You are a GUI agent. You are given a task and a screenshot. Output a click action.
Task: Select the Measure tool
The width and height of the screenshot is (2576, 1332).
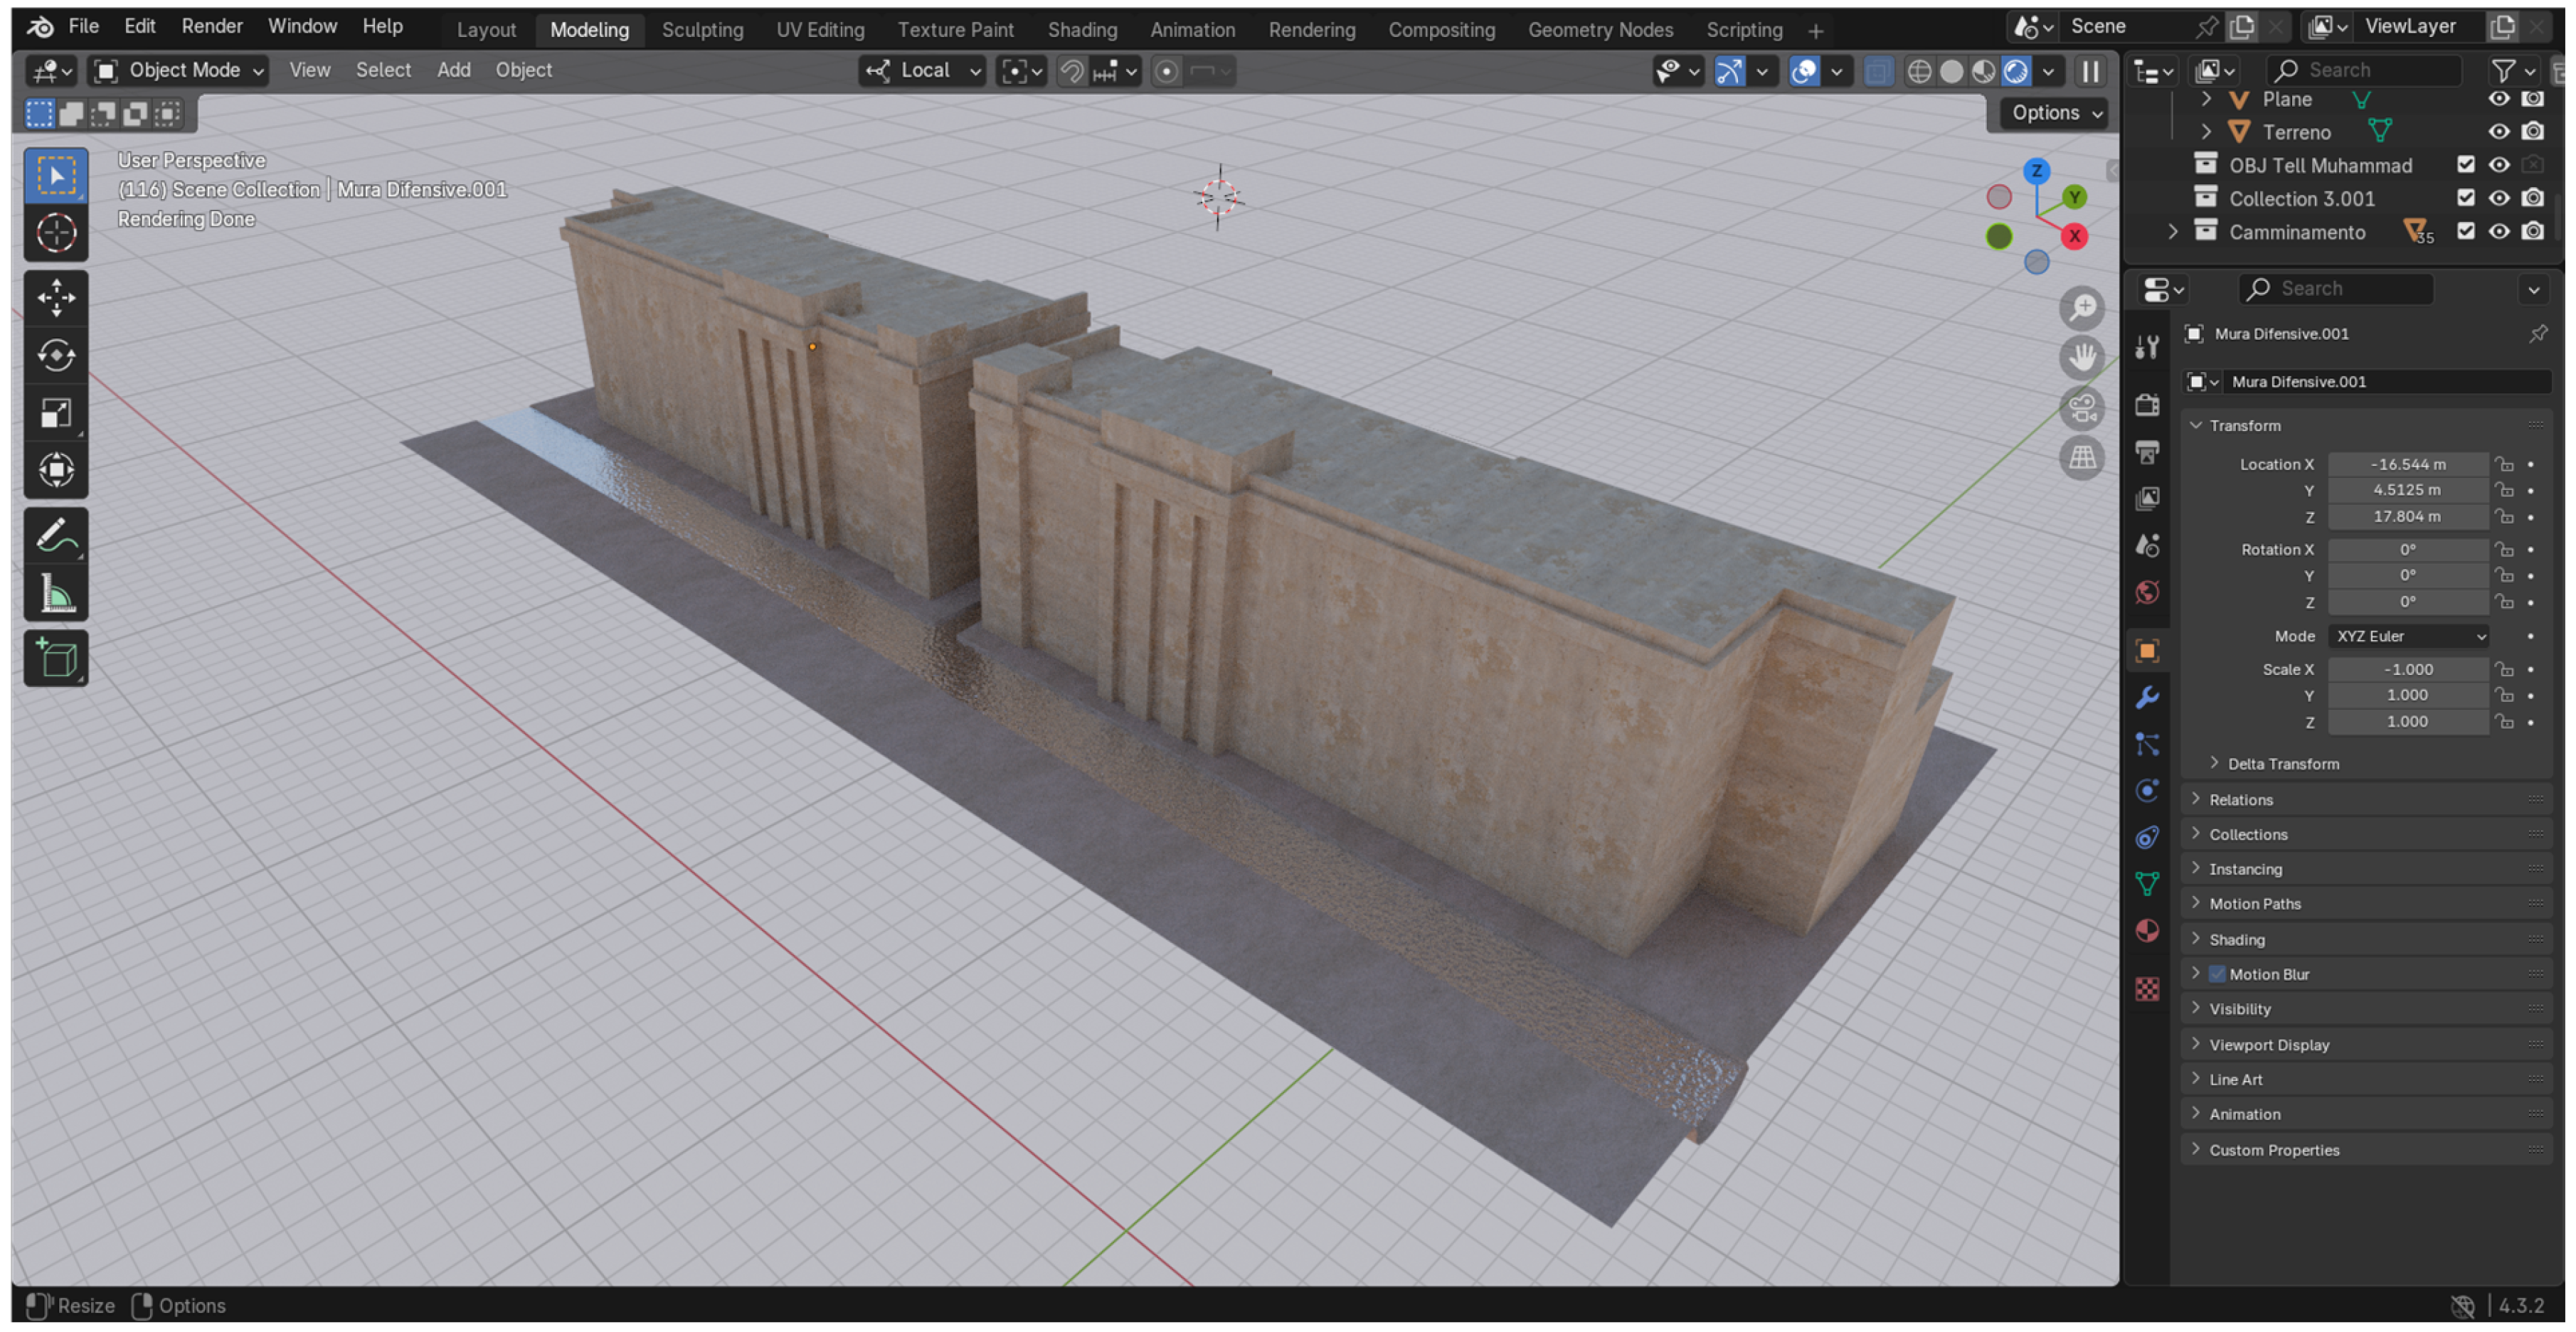(x=56, y=594)
